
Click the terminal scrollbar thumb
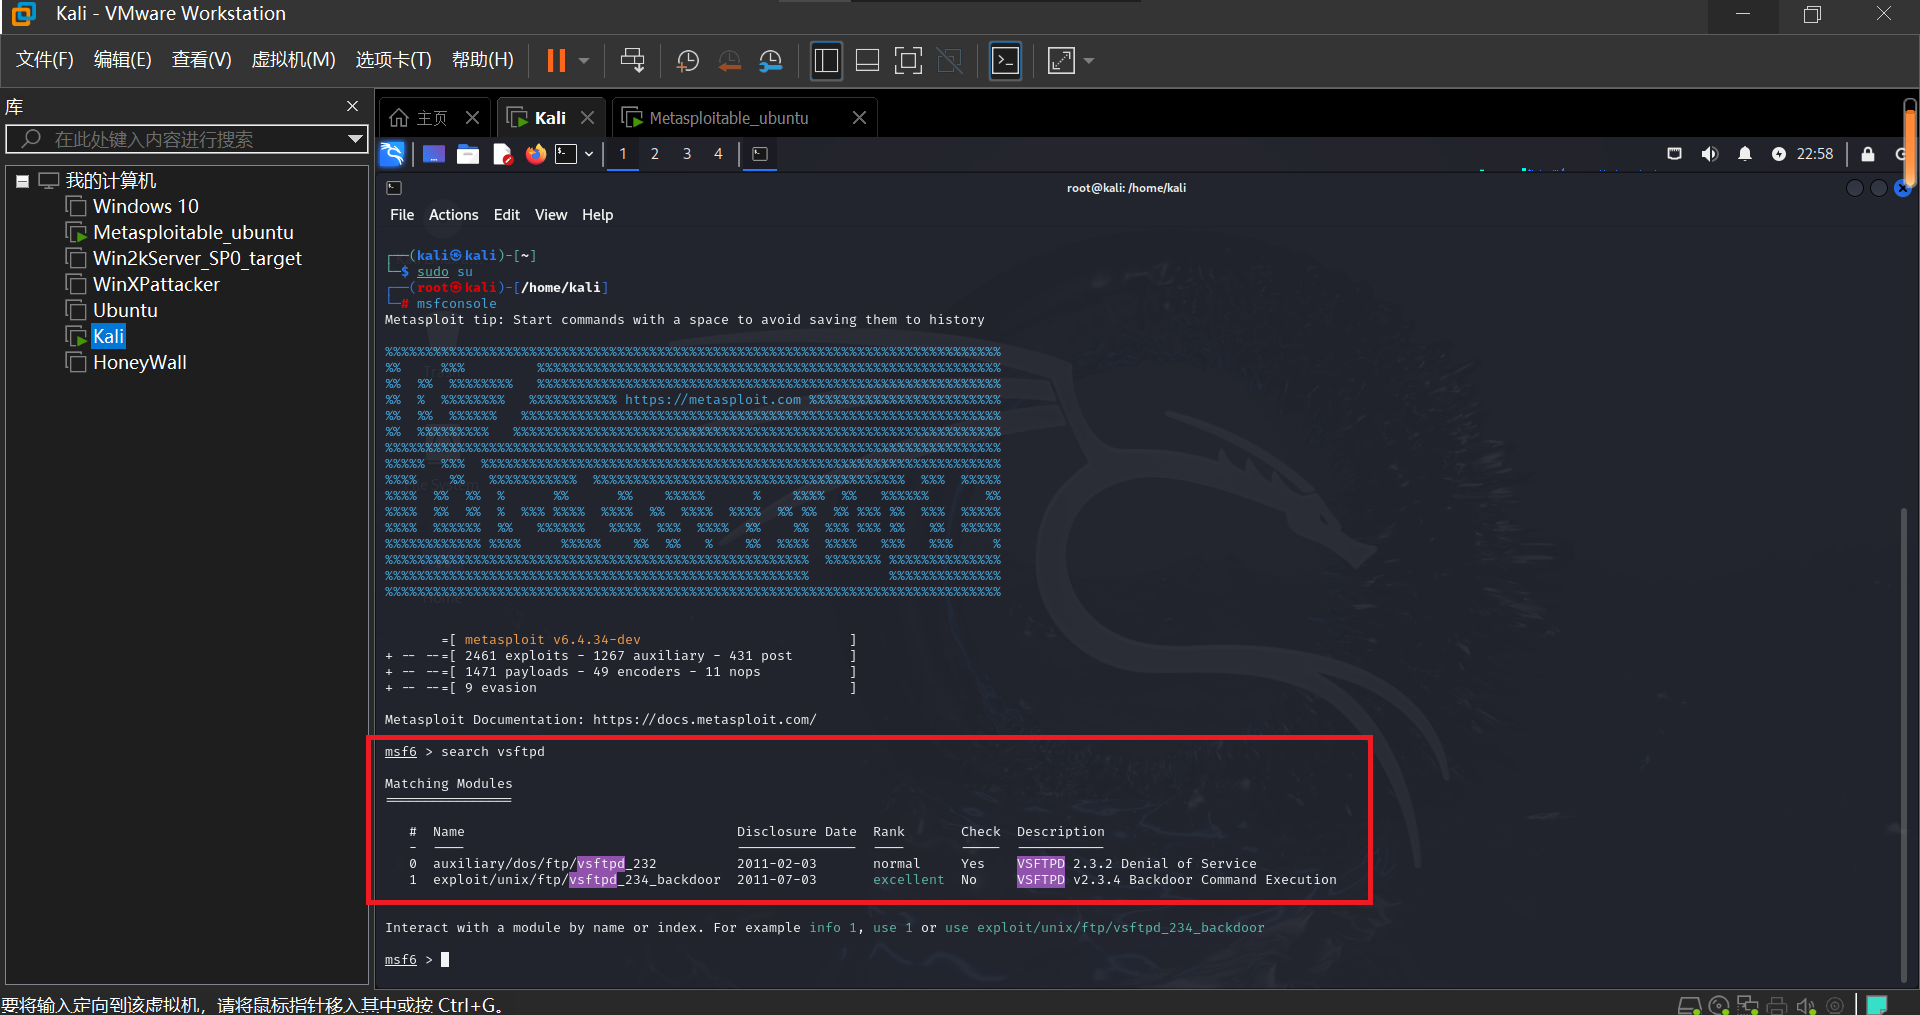click(x=1903, y=743)
